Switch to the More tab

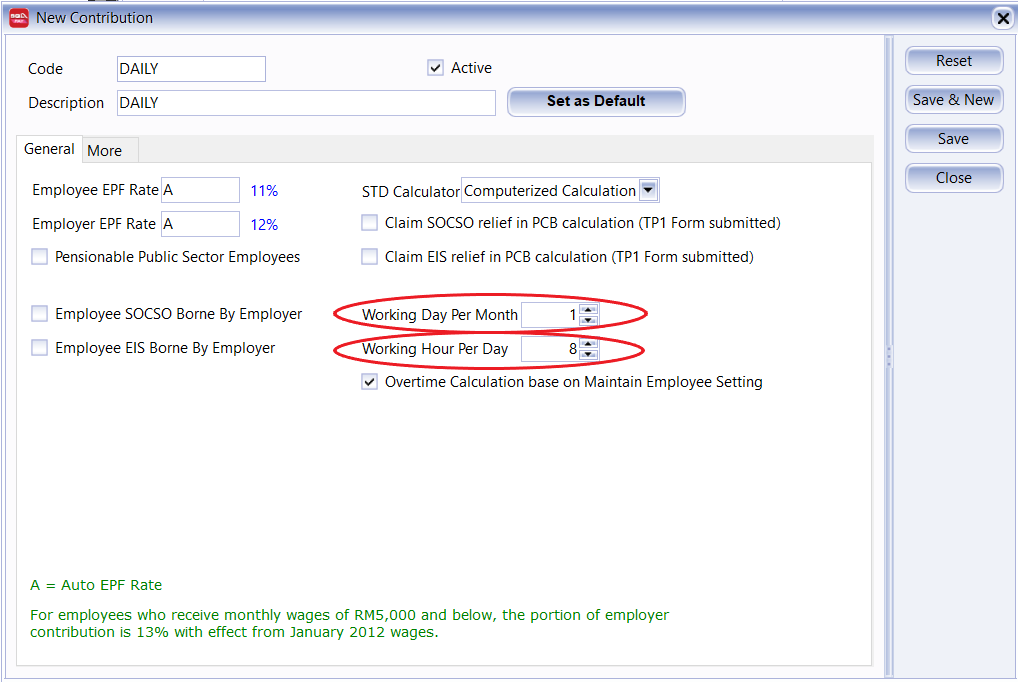coord(105,151)
